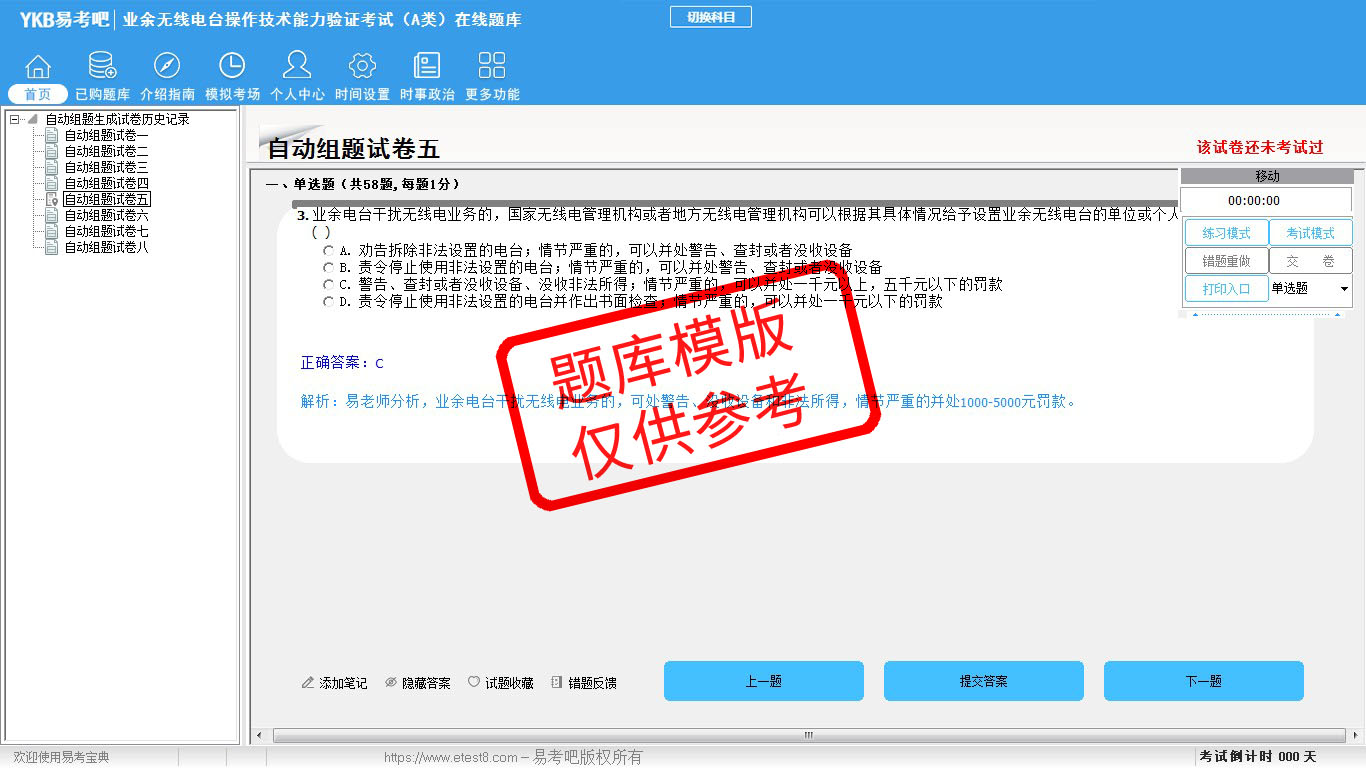Click the horizontal scrollbar at the bottom

[808, 735]
